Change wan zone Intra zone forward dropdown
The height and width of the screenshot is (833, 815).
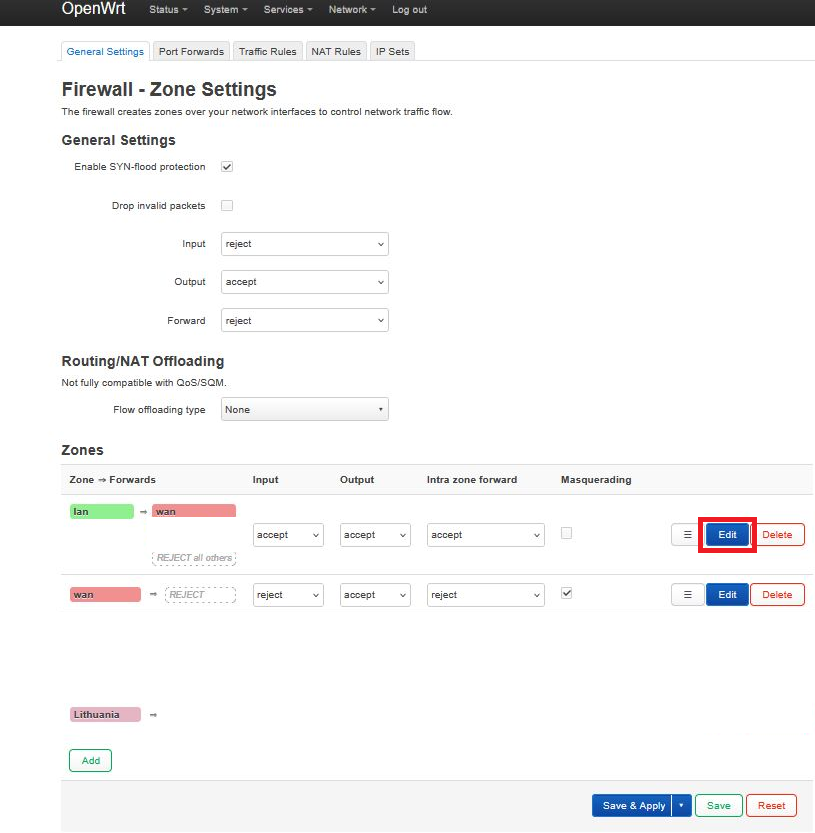(485, 595)
